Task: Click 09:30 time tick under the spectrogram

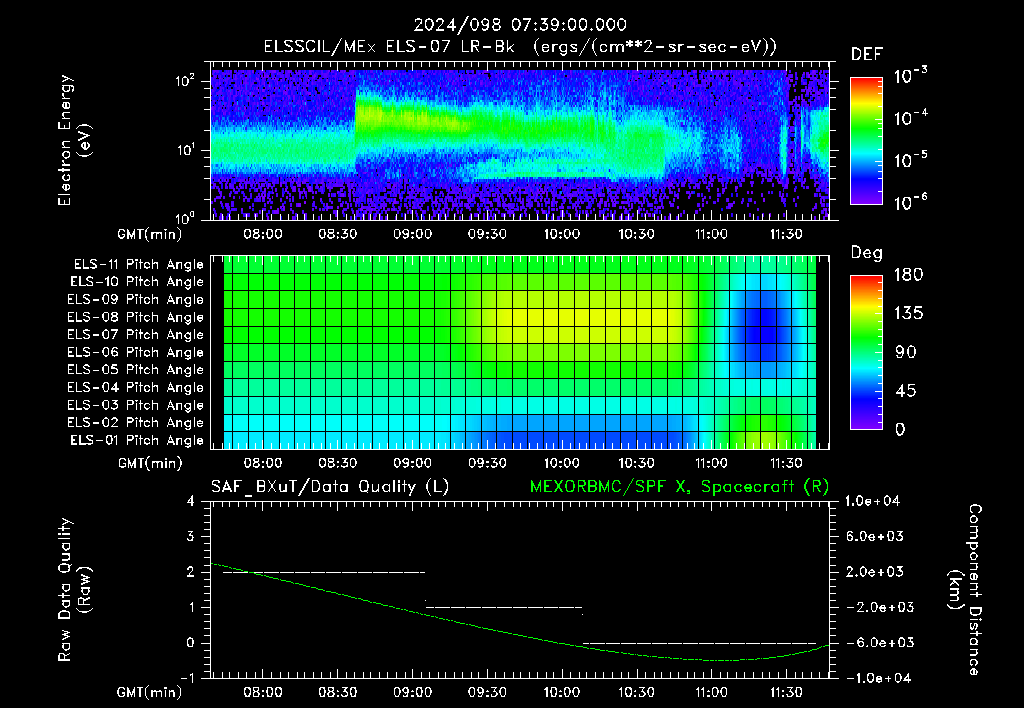Action: pyautogui.click(x=487, y=234)
